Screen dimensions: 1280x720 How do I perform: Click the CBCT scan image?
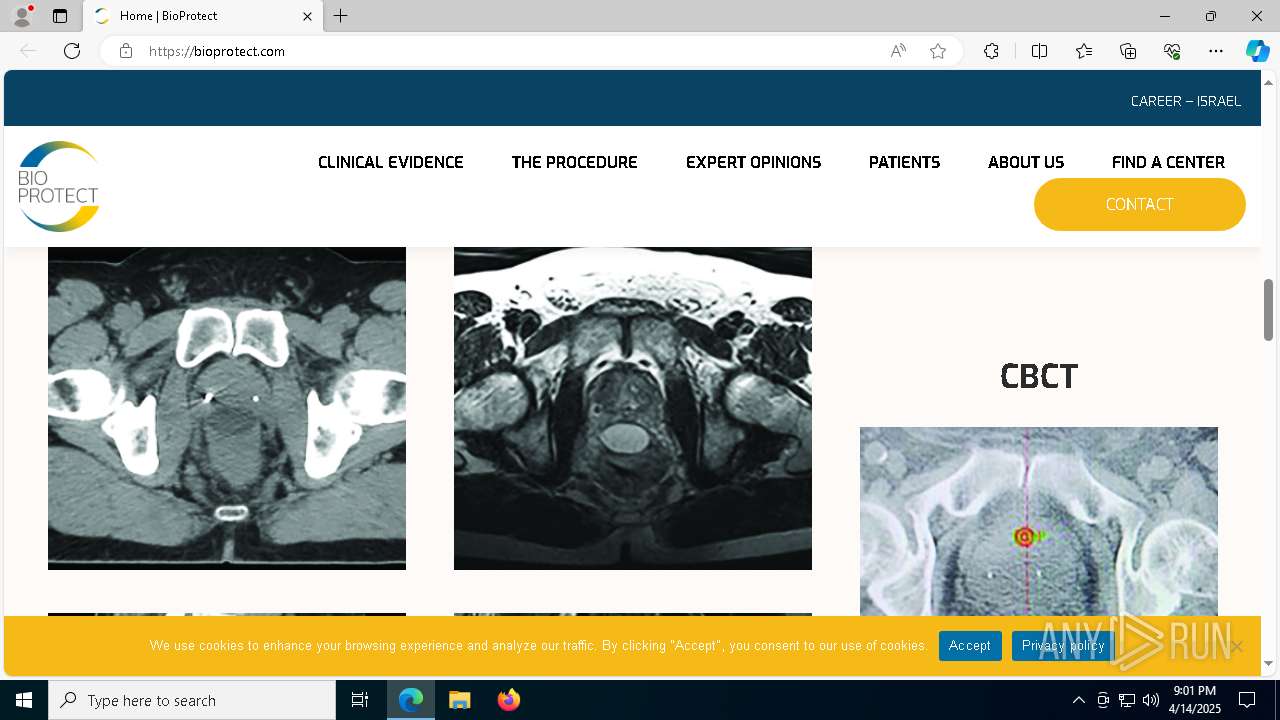[1039, 521]
